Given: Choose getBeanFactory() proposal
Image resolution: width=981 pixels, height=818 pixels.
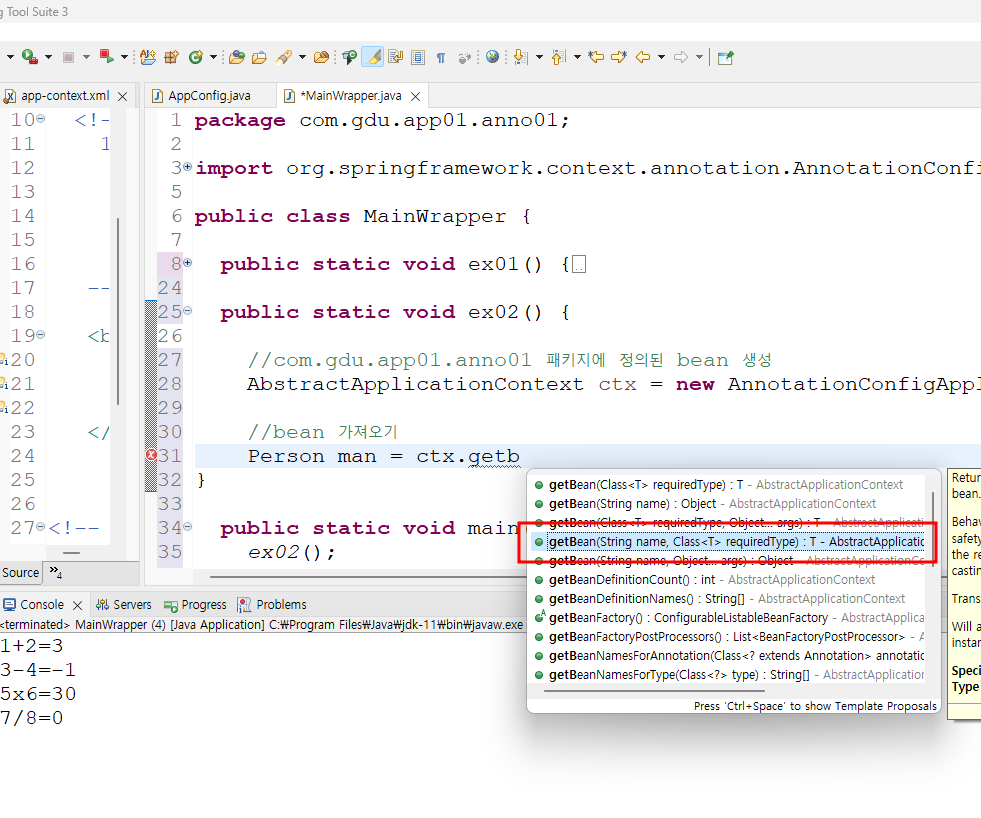Looking at the screenshot, I should tap(729, 618).
